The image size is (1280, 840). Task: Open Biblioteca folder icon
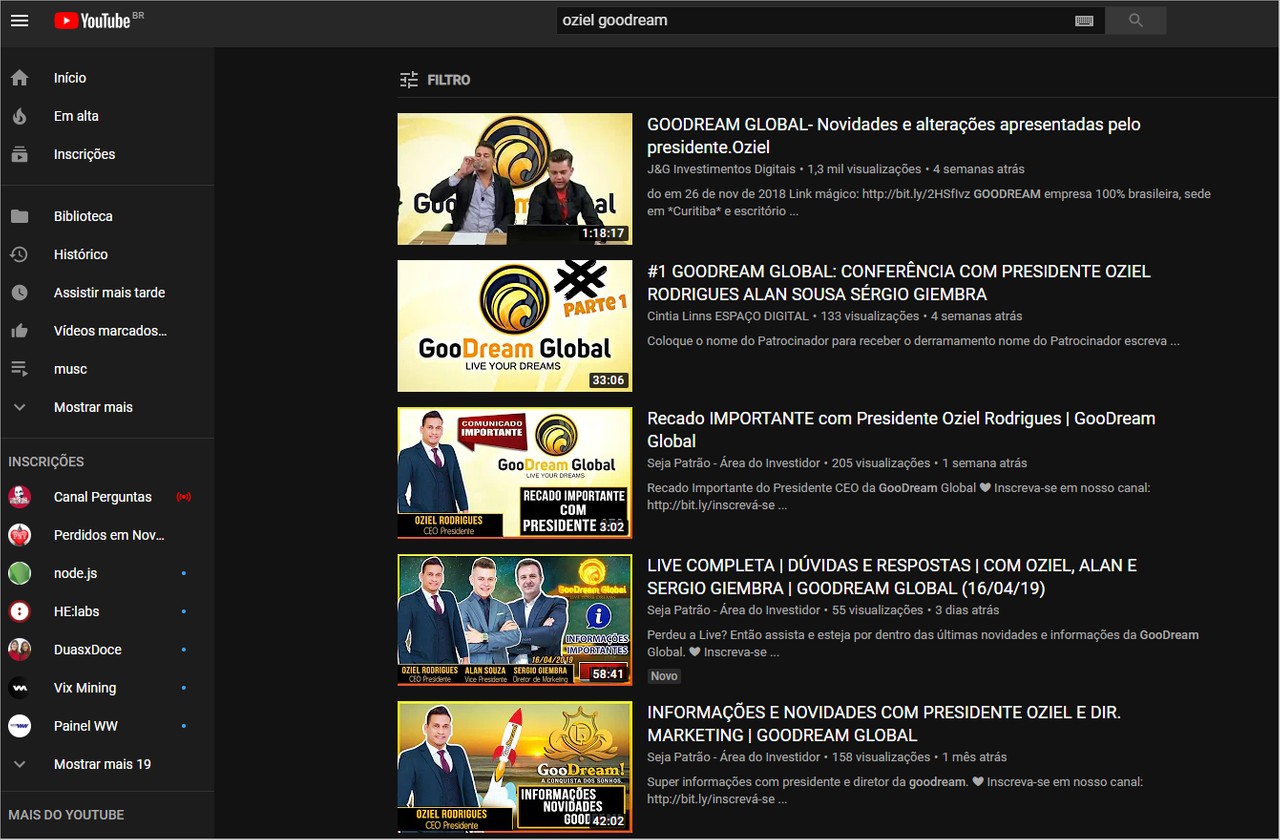(19, 216)
